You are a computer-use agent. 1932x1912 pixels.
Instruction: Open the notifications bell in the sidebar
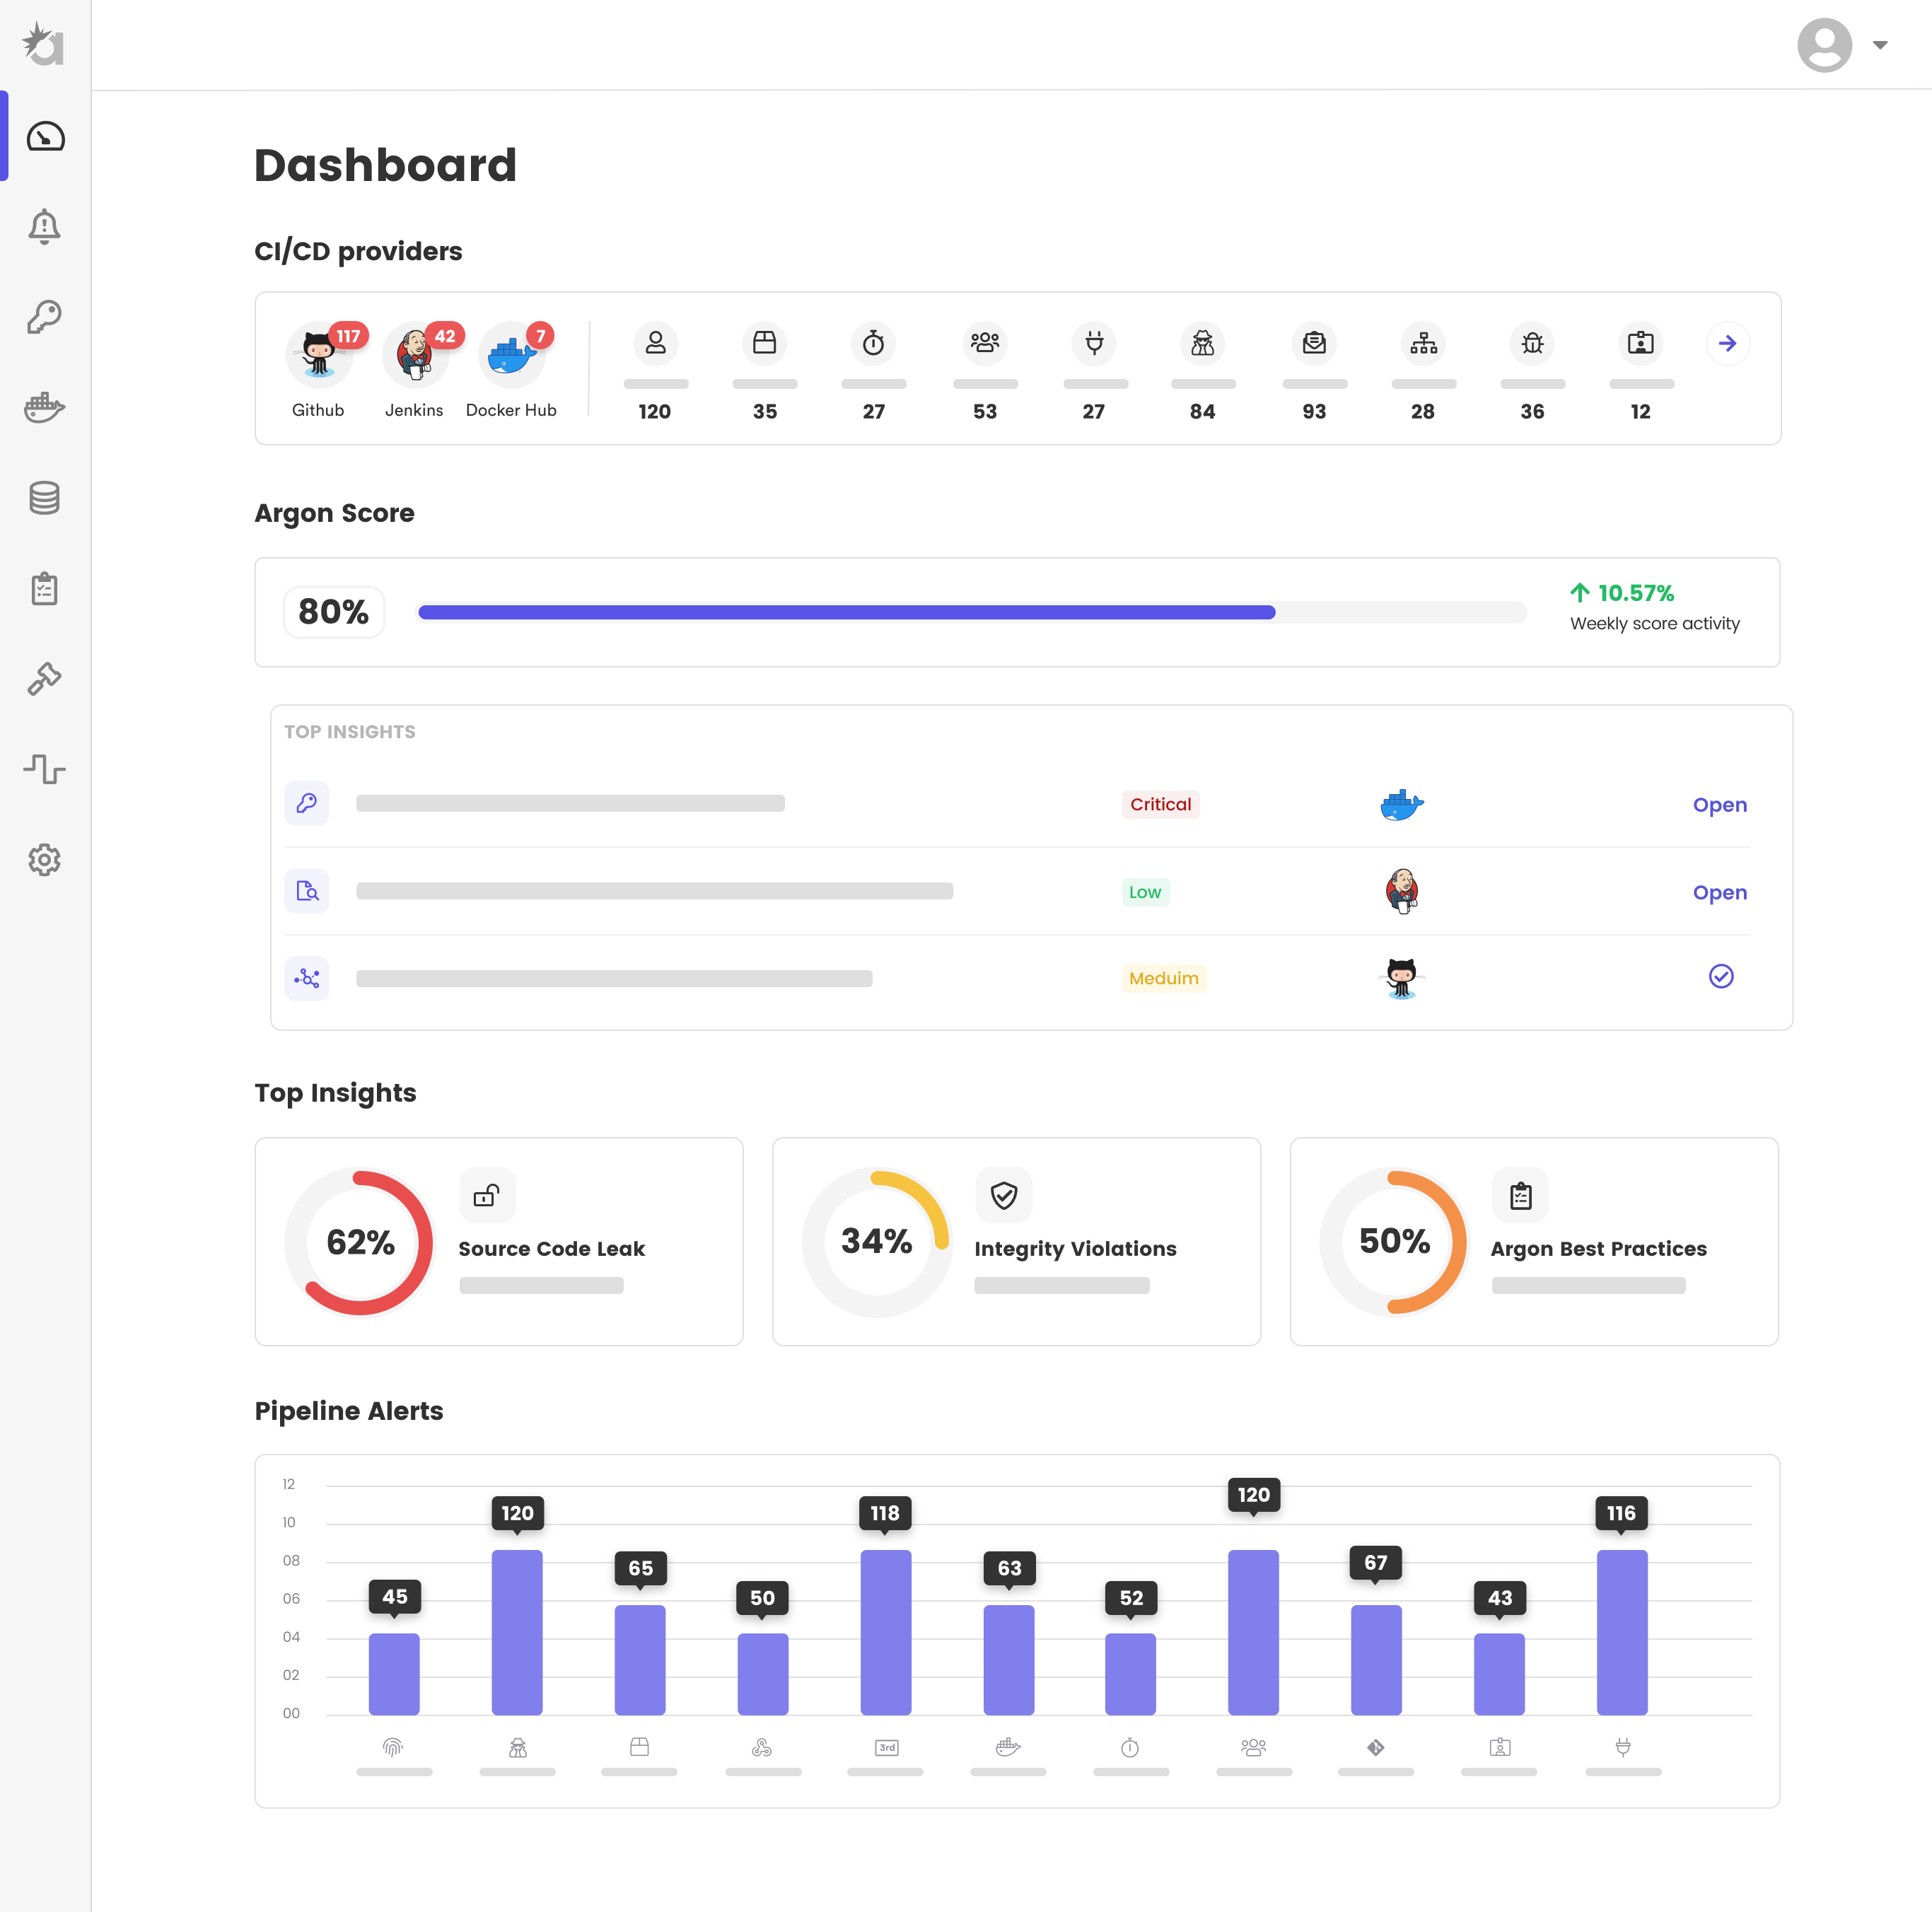tap(45, 226)
